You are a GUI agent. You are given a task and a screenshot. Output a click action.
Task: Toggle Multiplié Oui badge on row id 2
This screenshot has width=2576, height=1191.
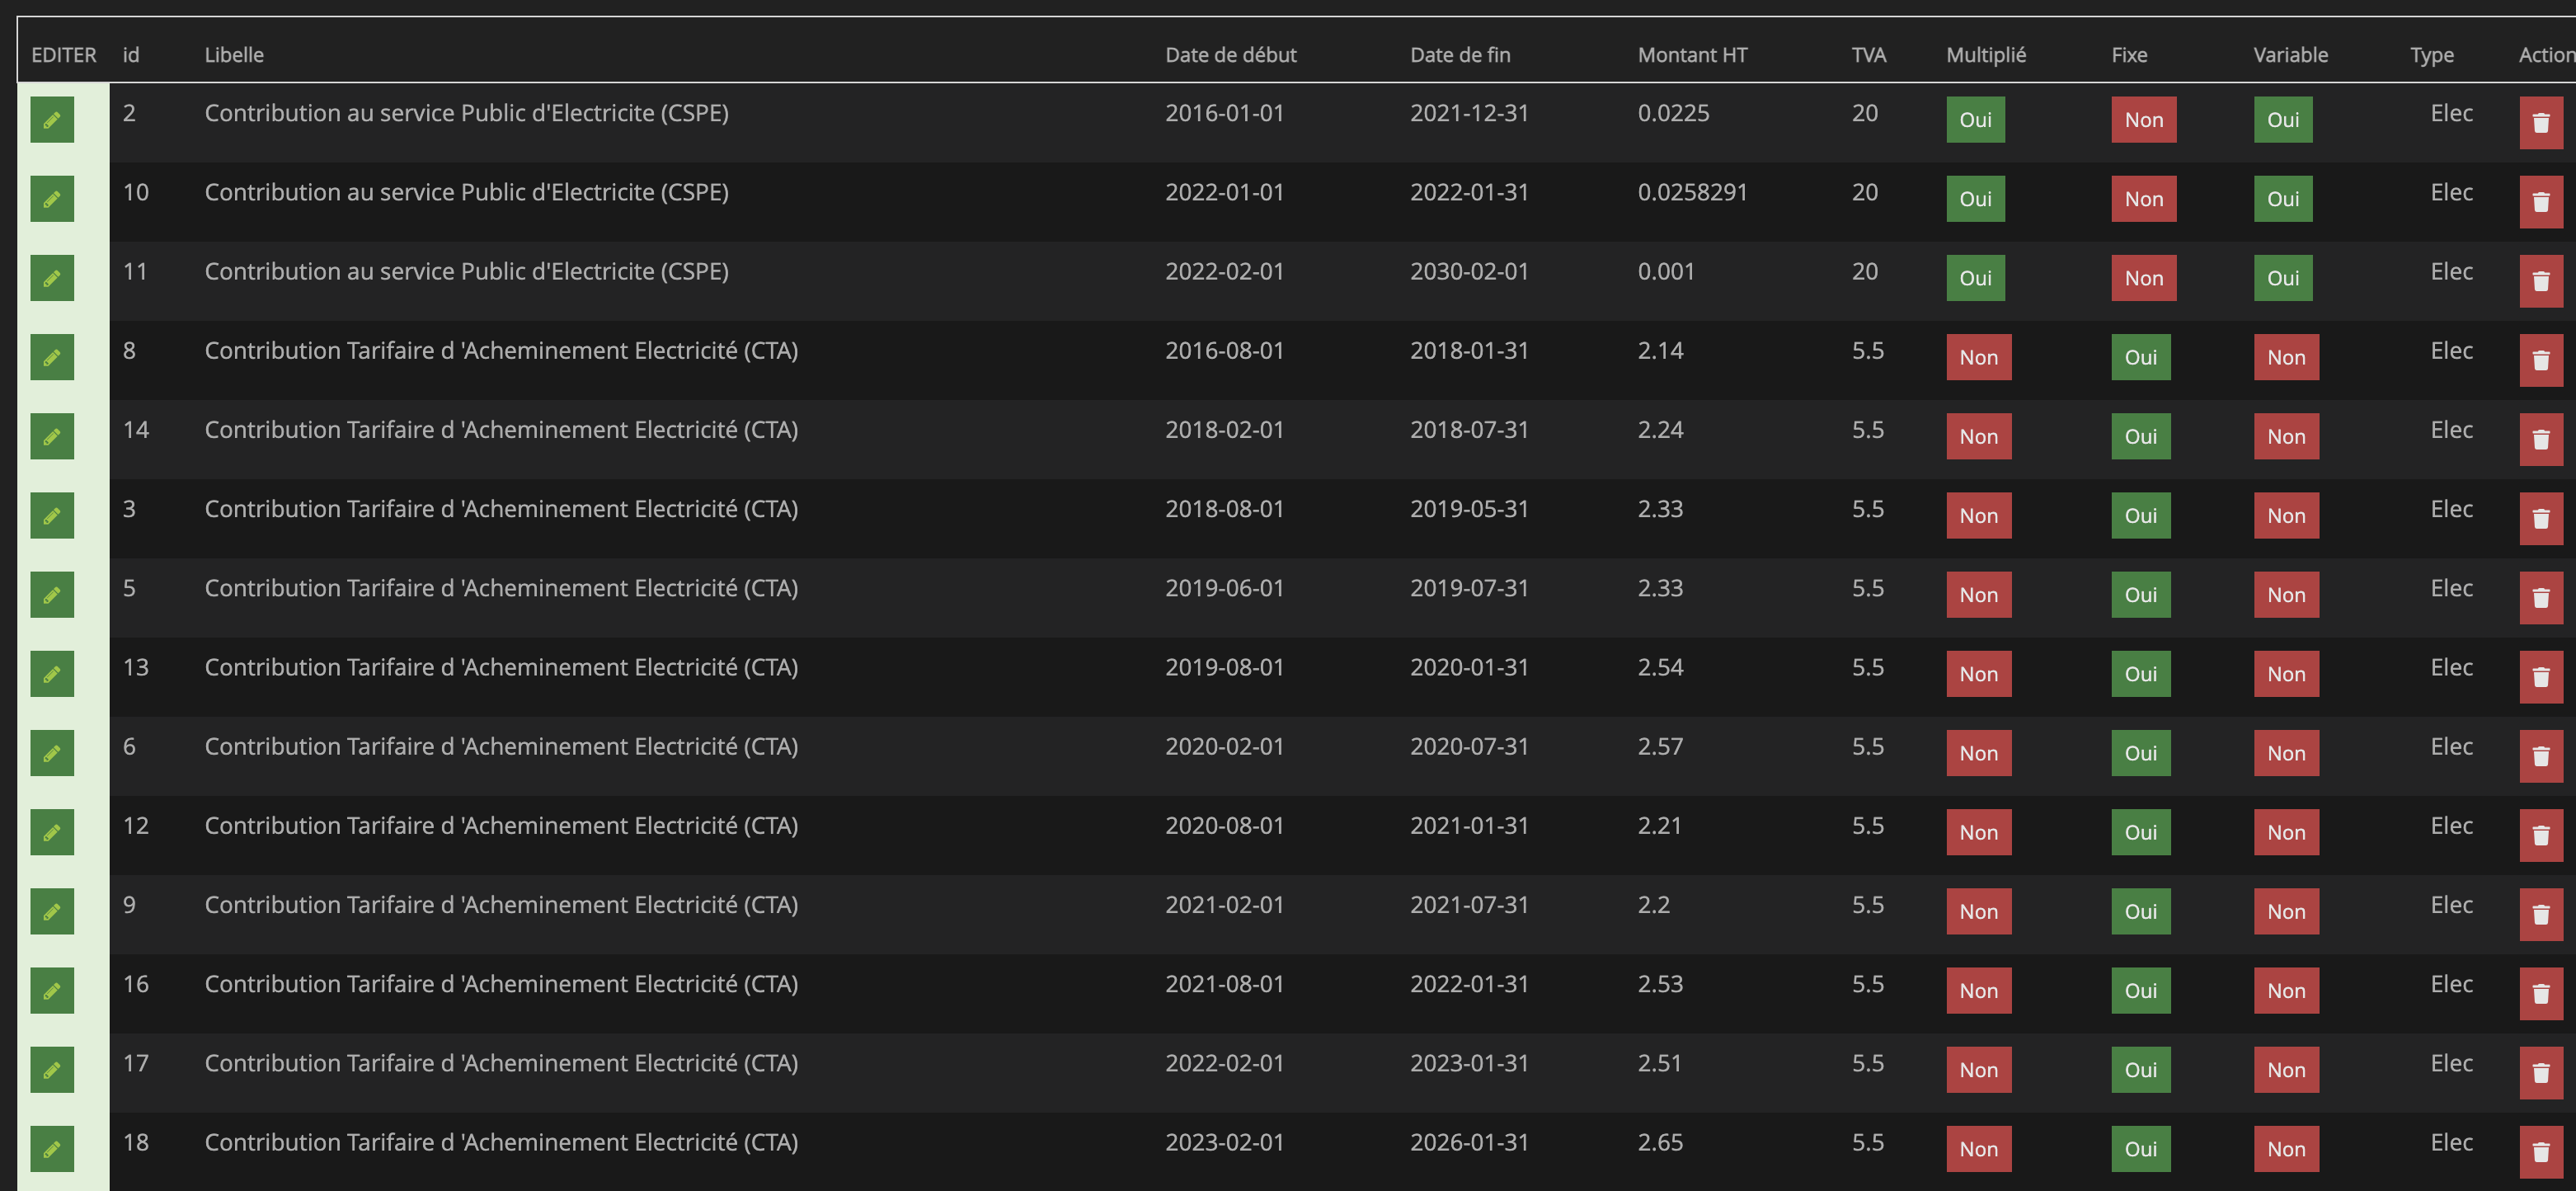pyautogui.click(x=1975, y=120)
